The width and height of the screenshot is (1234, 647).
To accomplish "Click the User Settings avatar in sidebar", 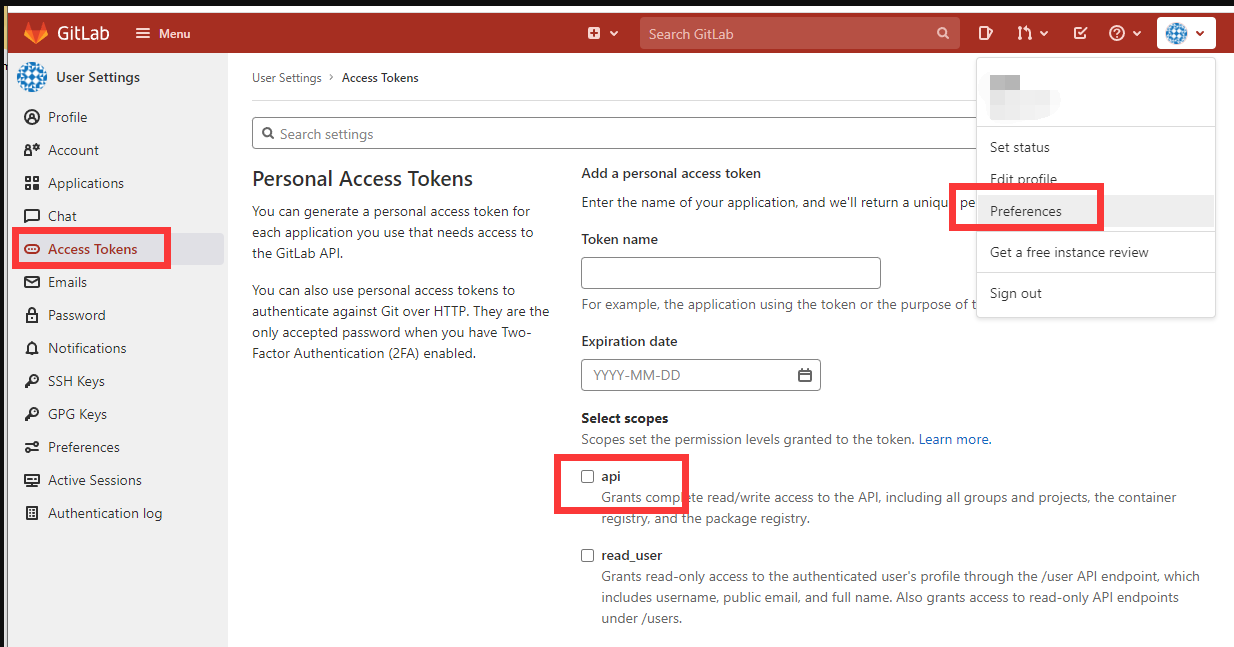I will [32, 77].
